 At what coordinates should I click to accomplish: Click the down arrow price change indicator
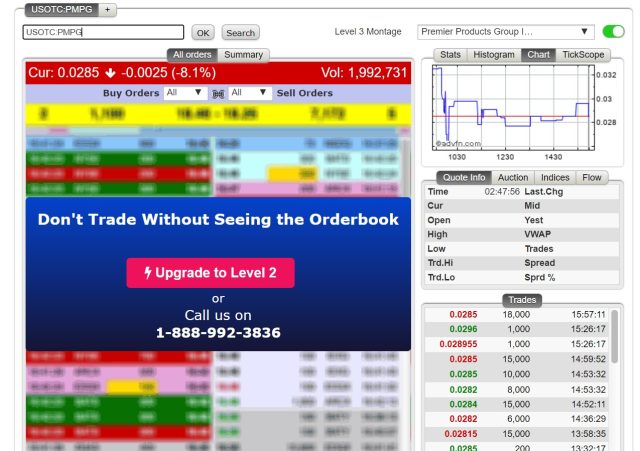(110, 73)
